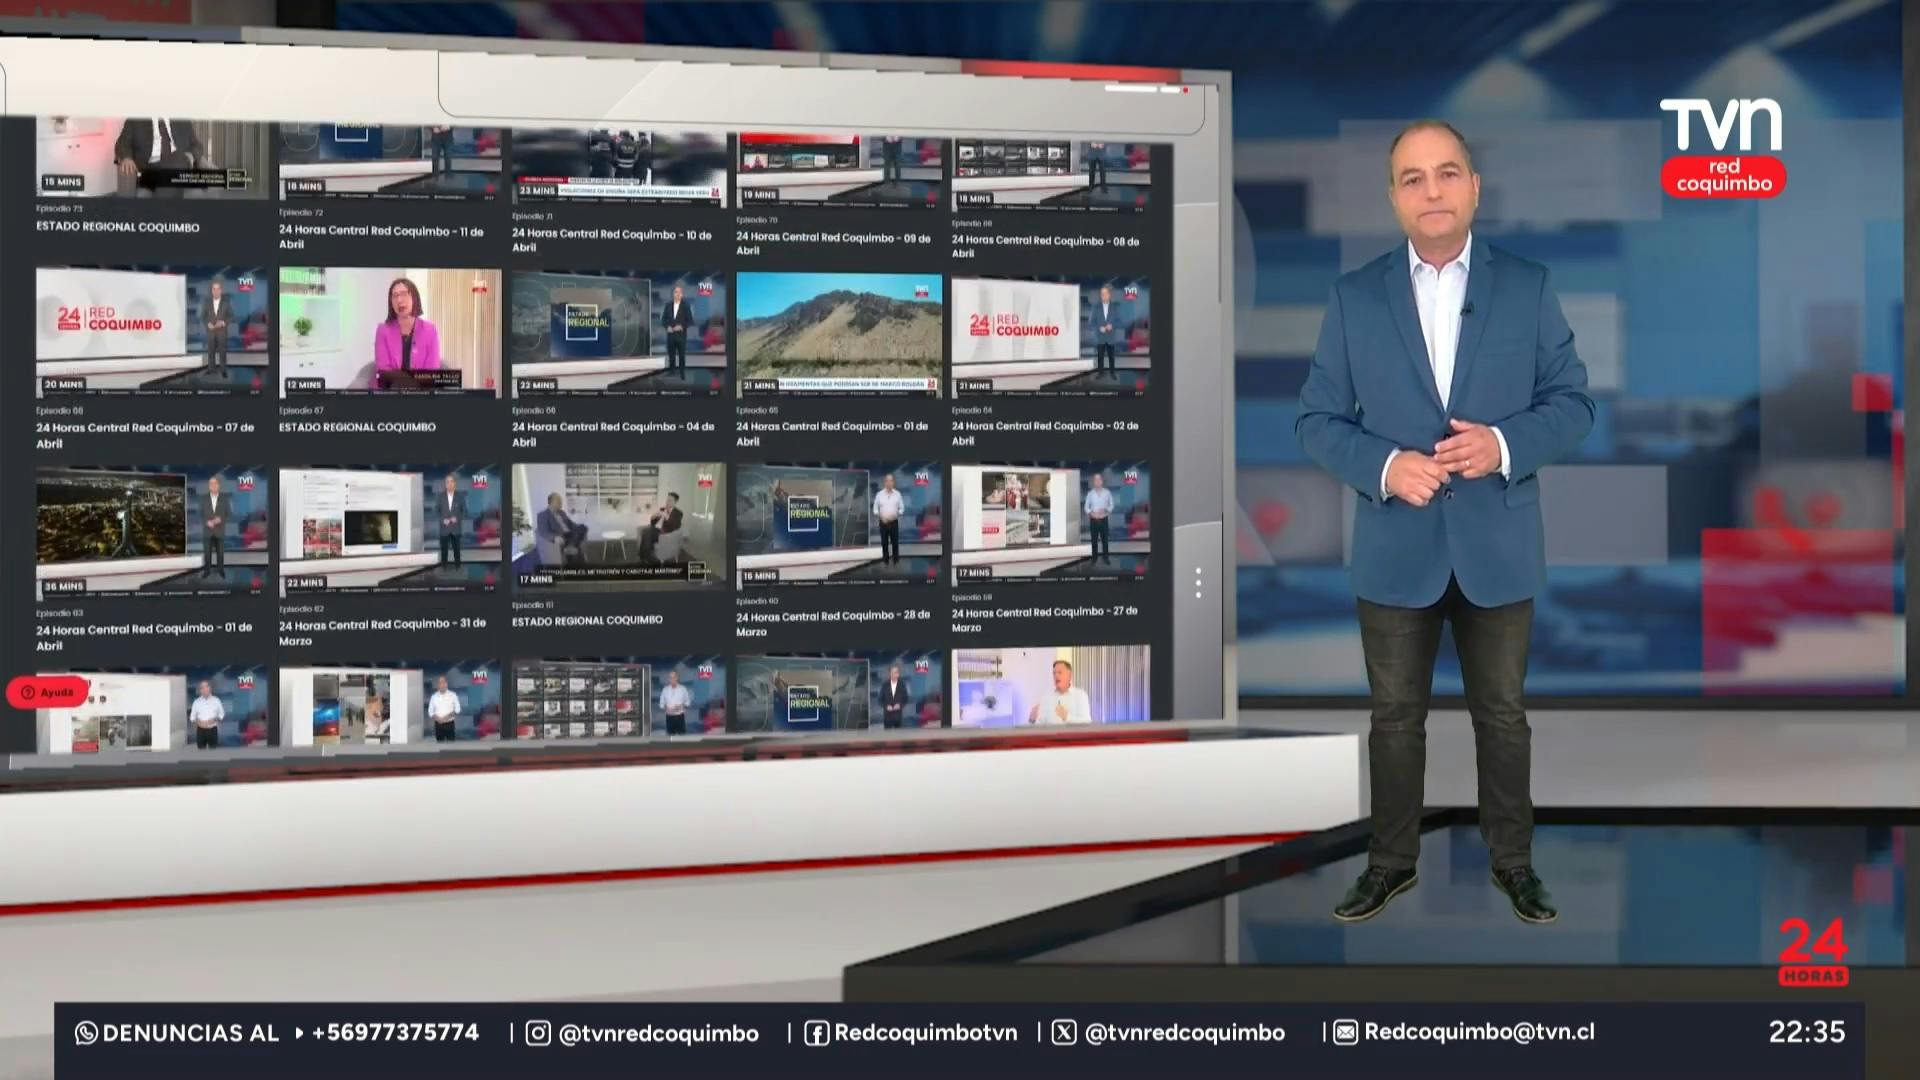Click the title ending '09 de Abril'

[x=833, y=244]
